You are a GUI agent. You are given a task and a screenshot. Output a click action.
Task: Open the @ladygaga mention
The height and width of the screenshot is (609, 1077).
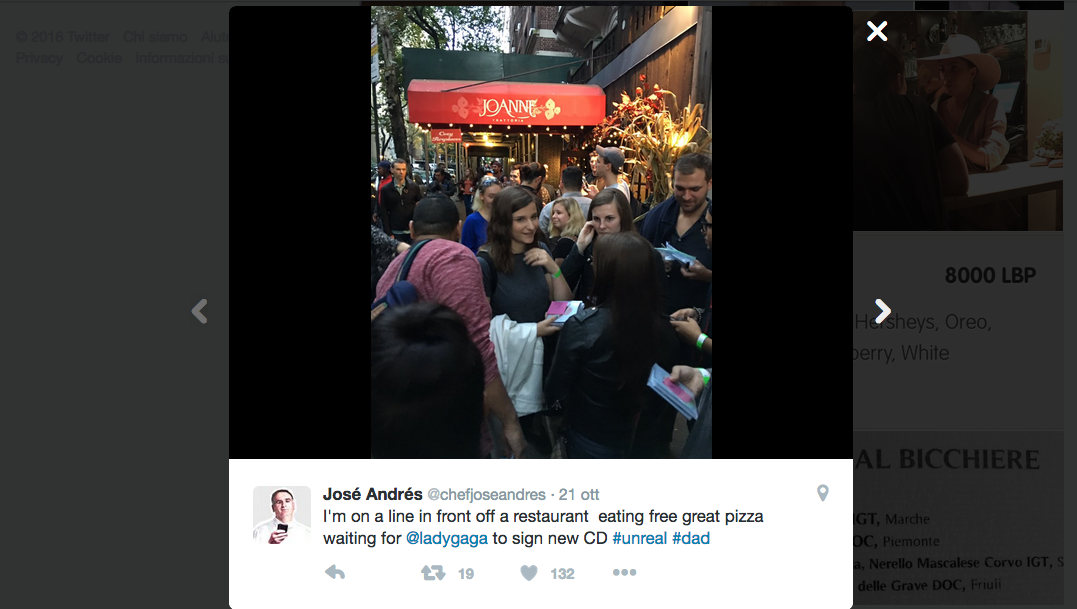[446, 538]
